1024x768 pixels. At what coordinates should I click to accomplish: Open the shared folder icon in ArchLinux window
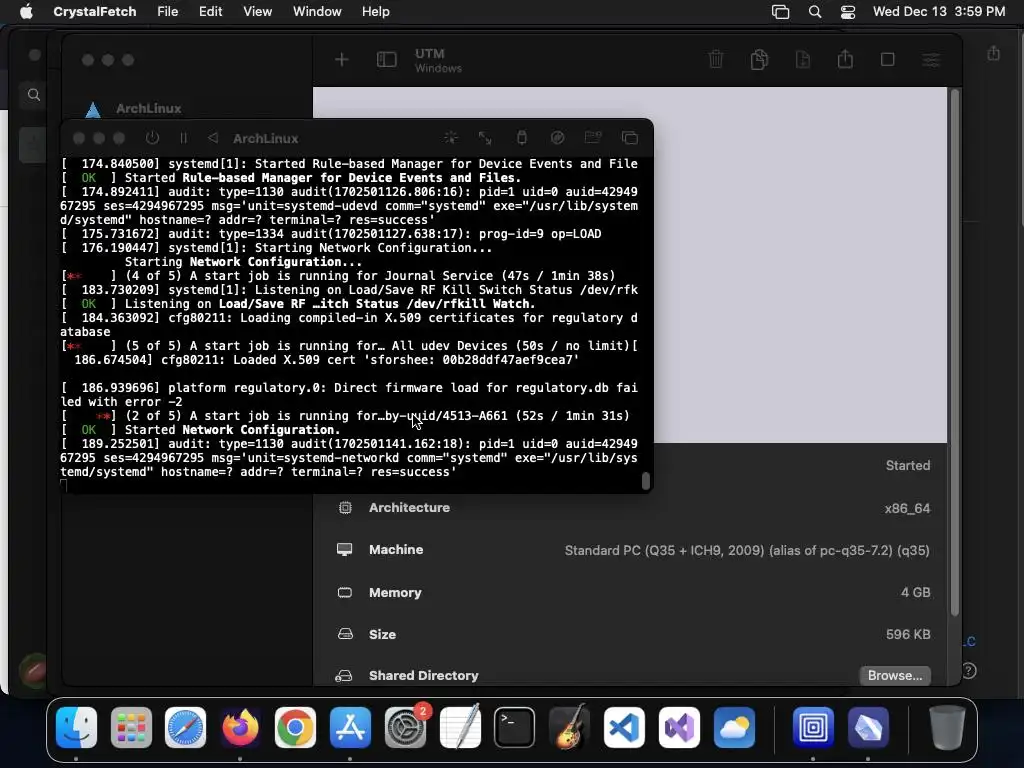(x=593, y=137)
